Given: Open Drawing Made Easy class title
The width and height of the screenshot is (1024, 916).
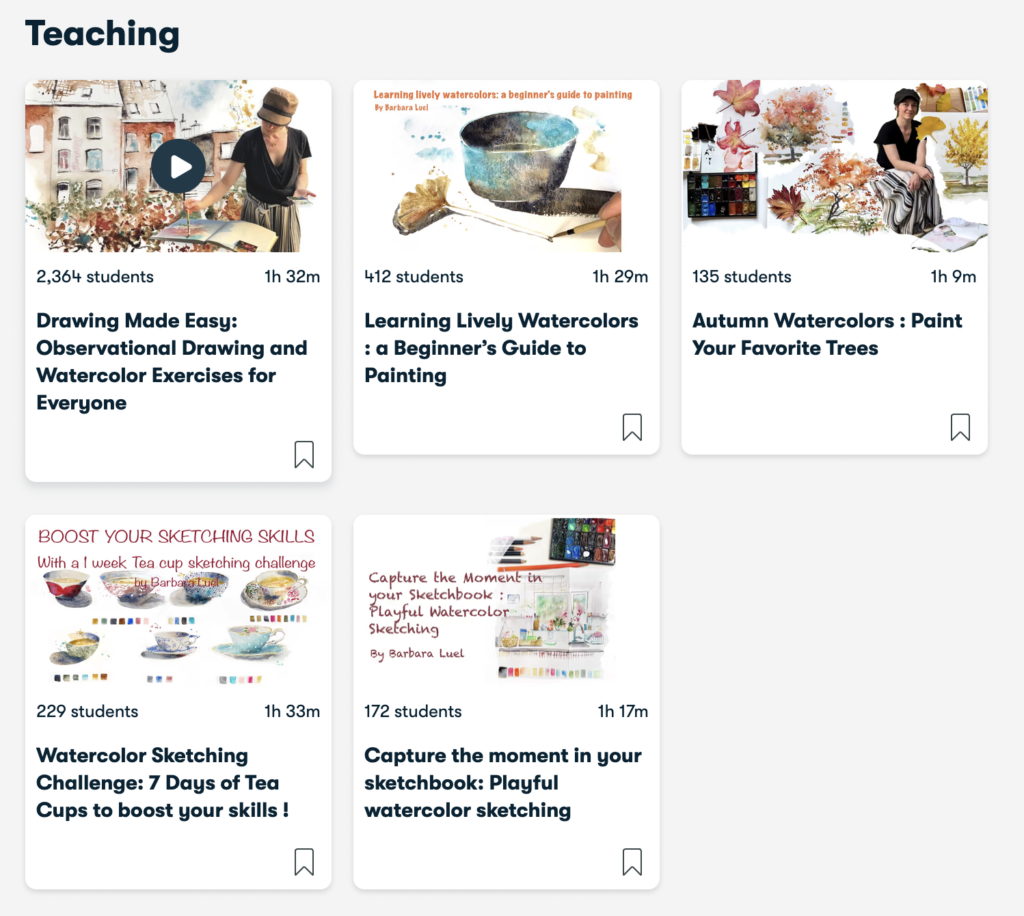Looking at the screenshot, I should pos(172,362).
